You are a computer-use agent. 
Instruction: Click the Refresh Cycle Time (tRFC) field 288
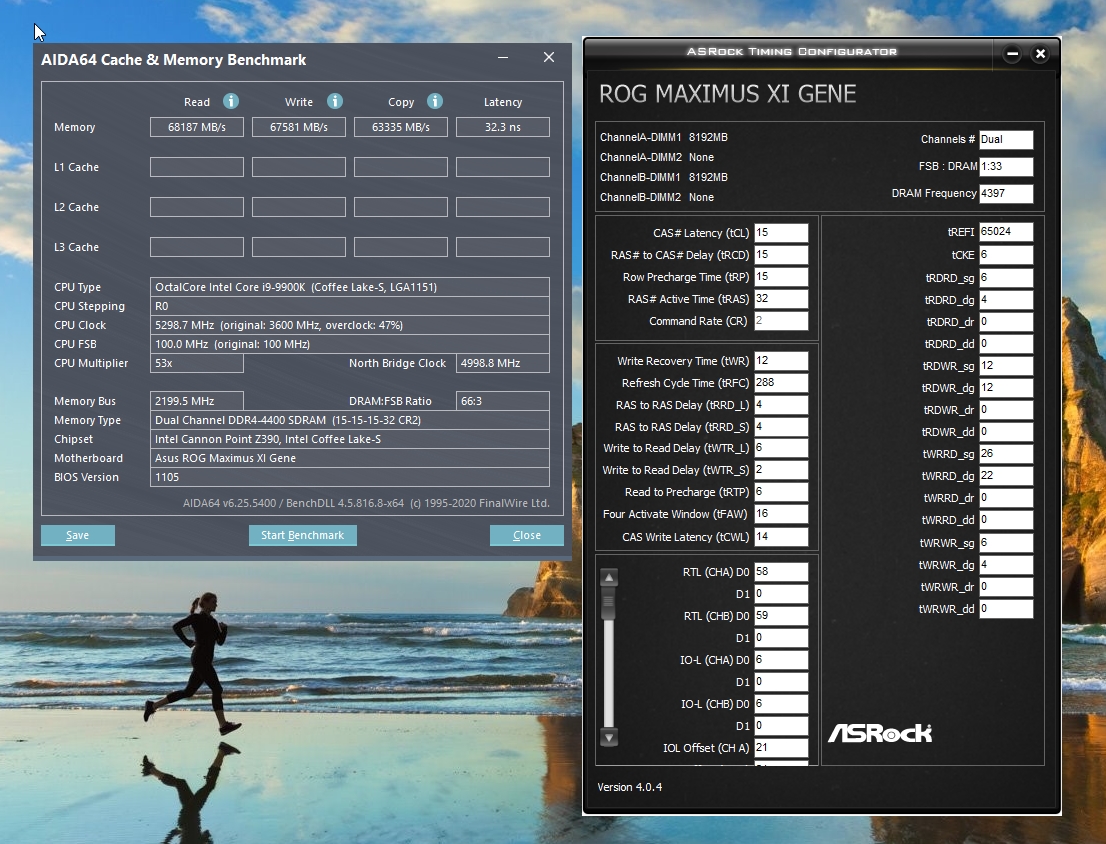tap(781, 382)
